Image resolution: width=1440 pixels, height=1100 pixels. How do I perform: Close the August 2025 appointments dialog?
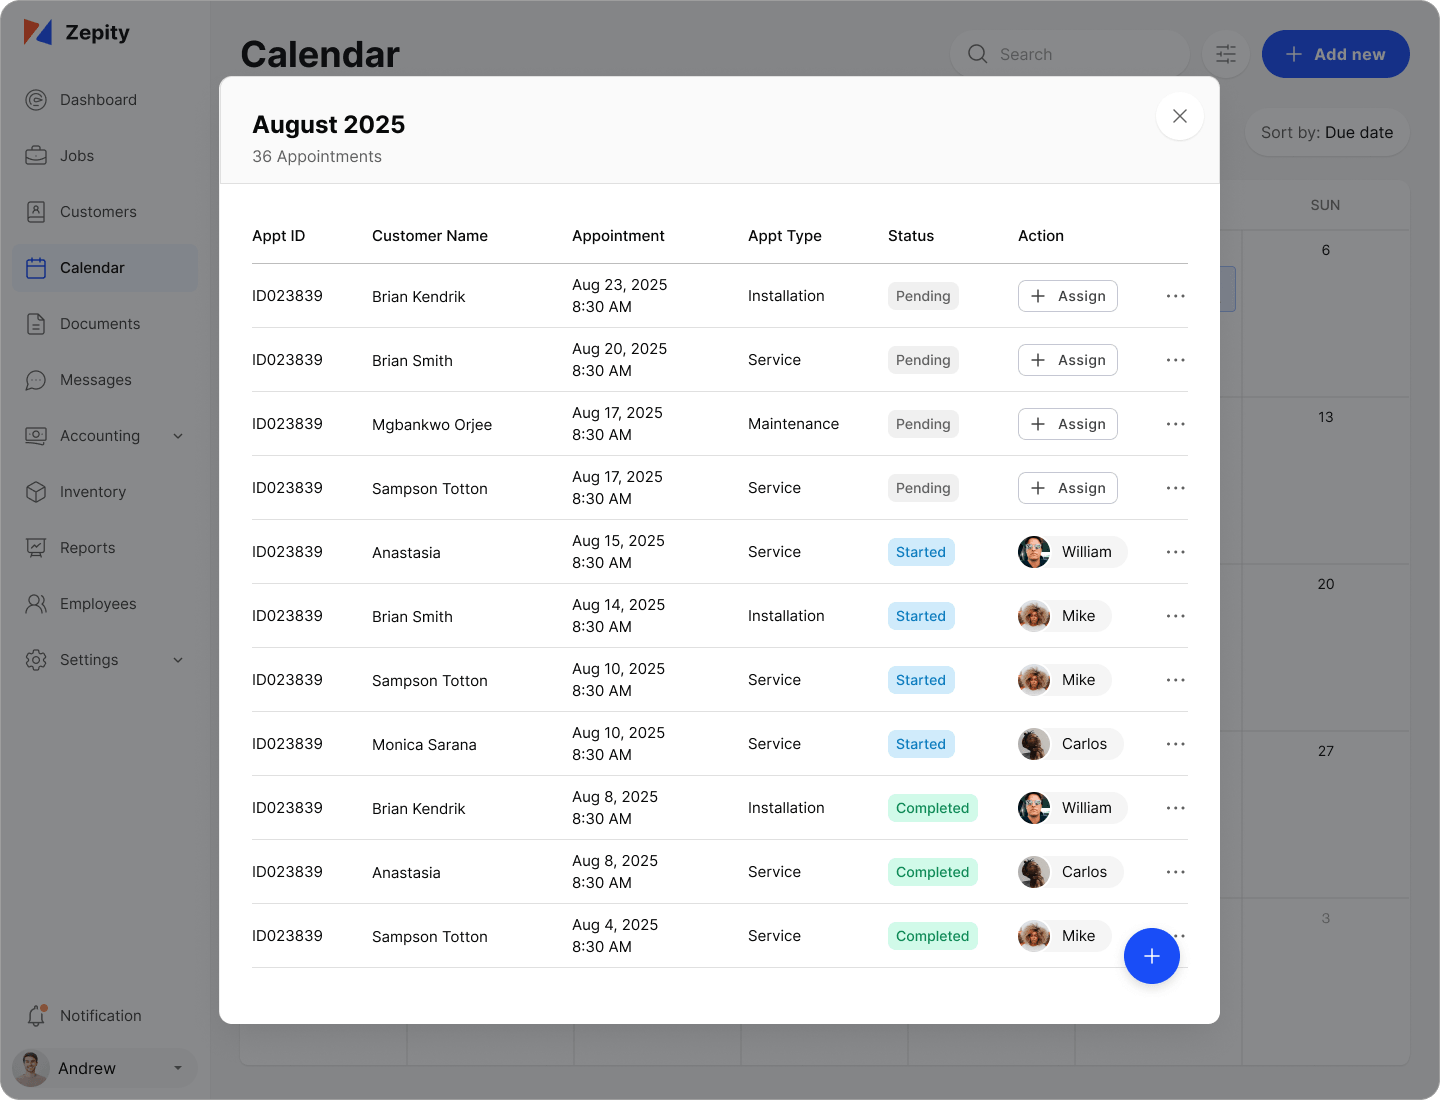(x=1179, y=116)
